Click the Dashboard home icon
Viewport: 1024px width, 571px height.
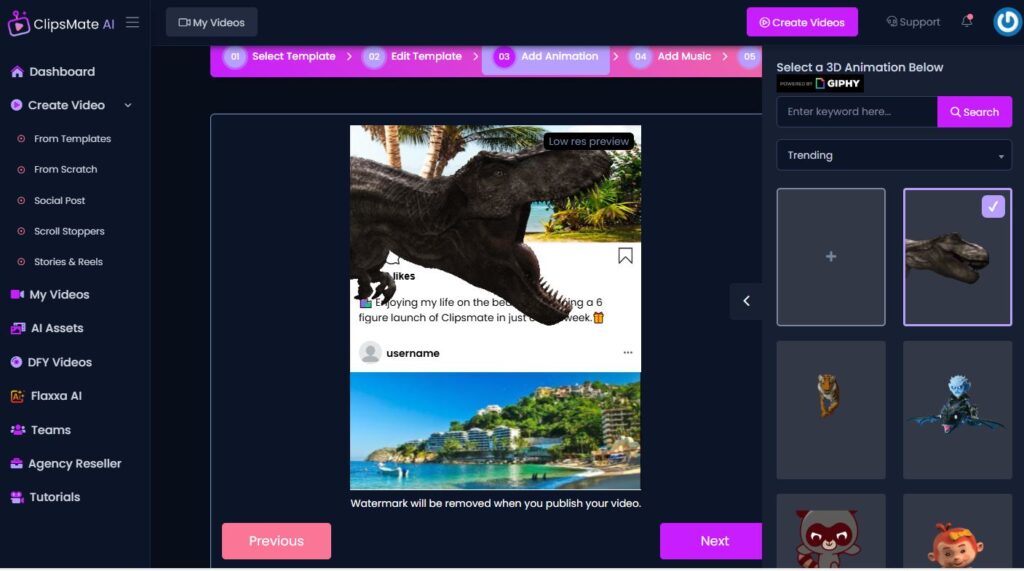[17, 72]
